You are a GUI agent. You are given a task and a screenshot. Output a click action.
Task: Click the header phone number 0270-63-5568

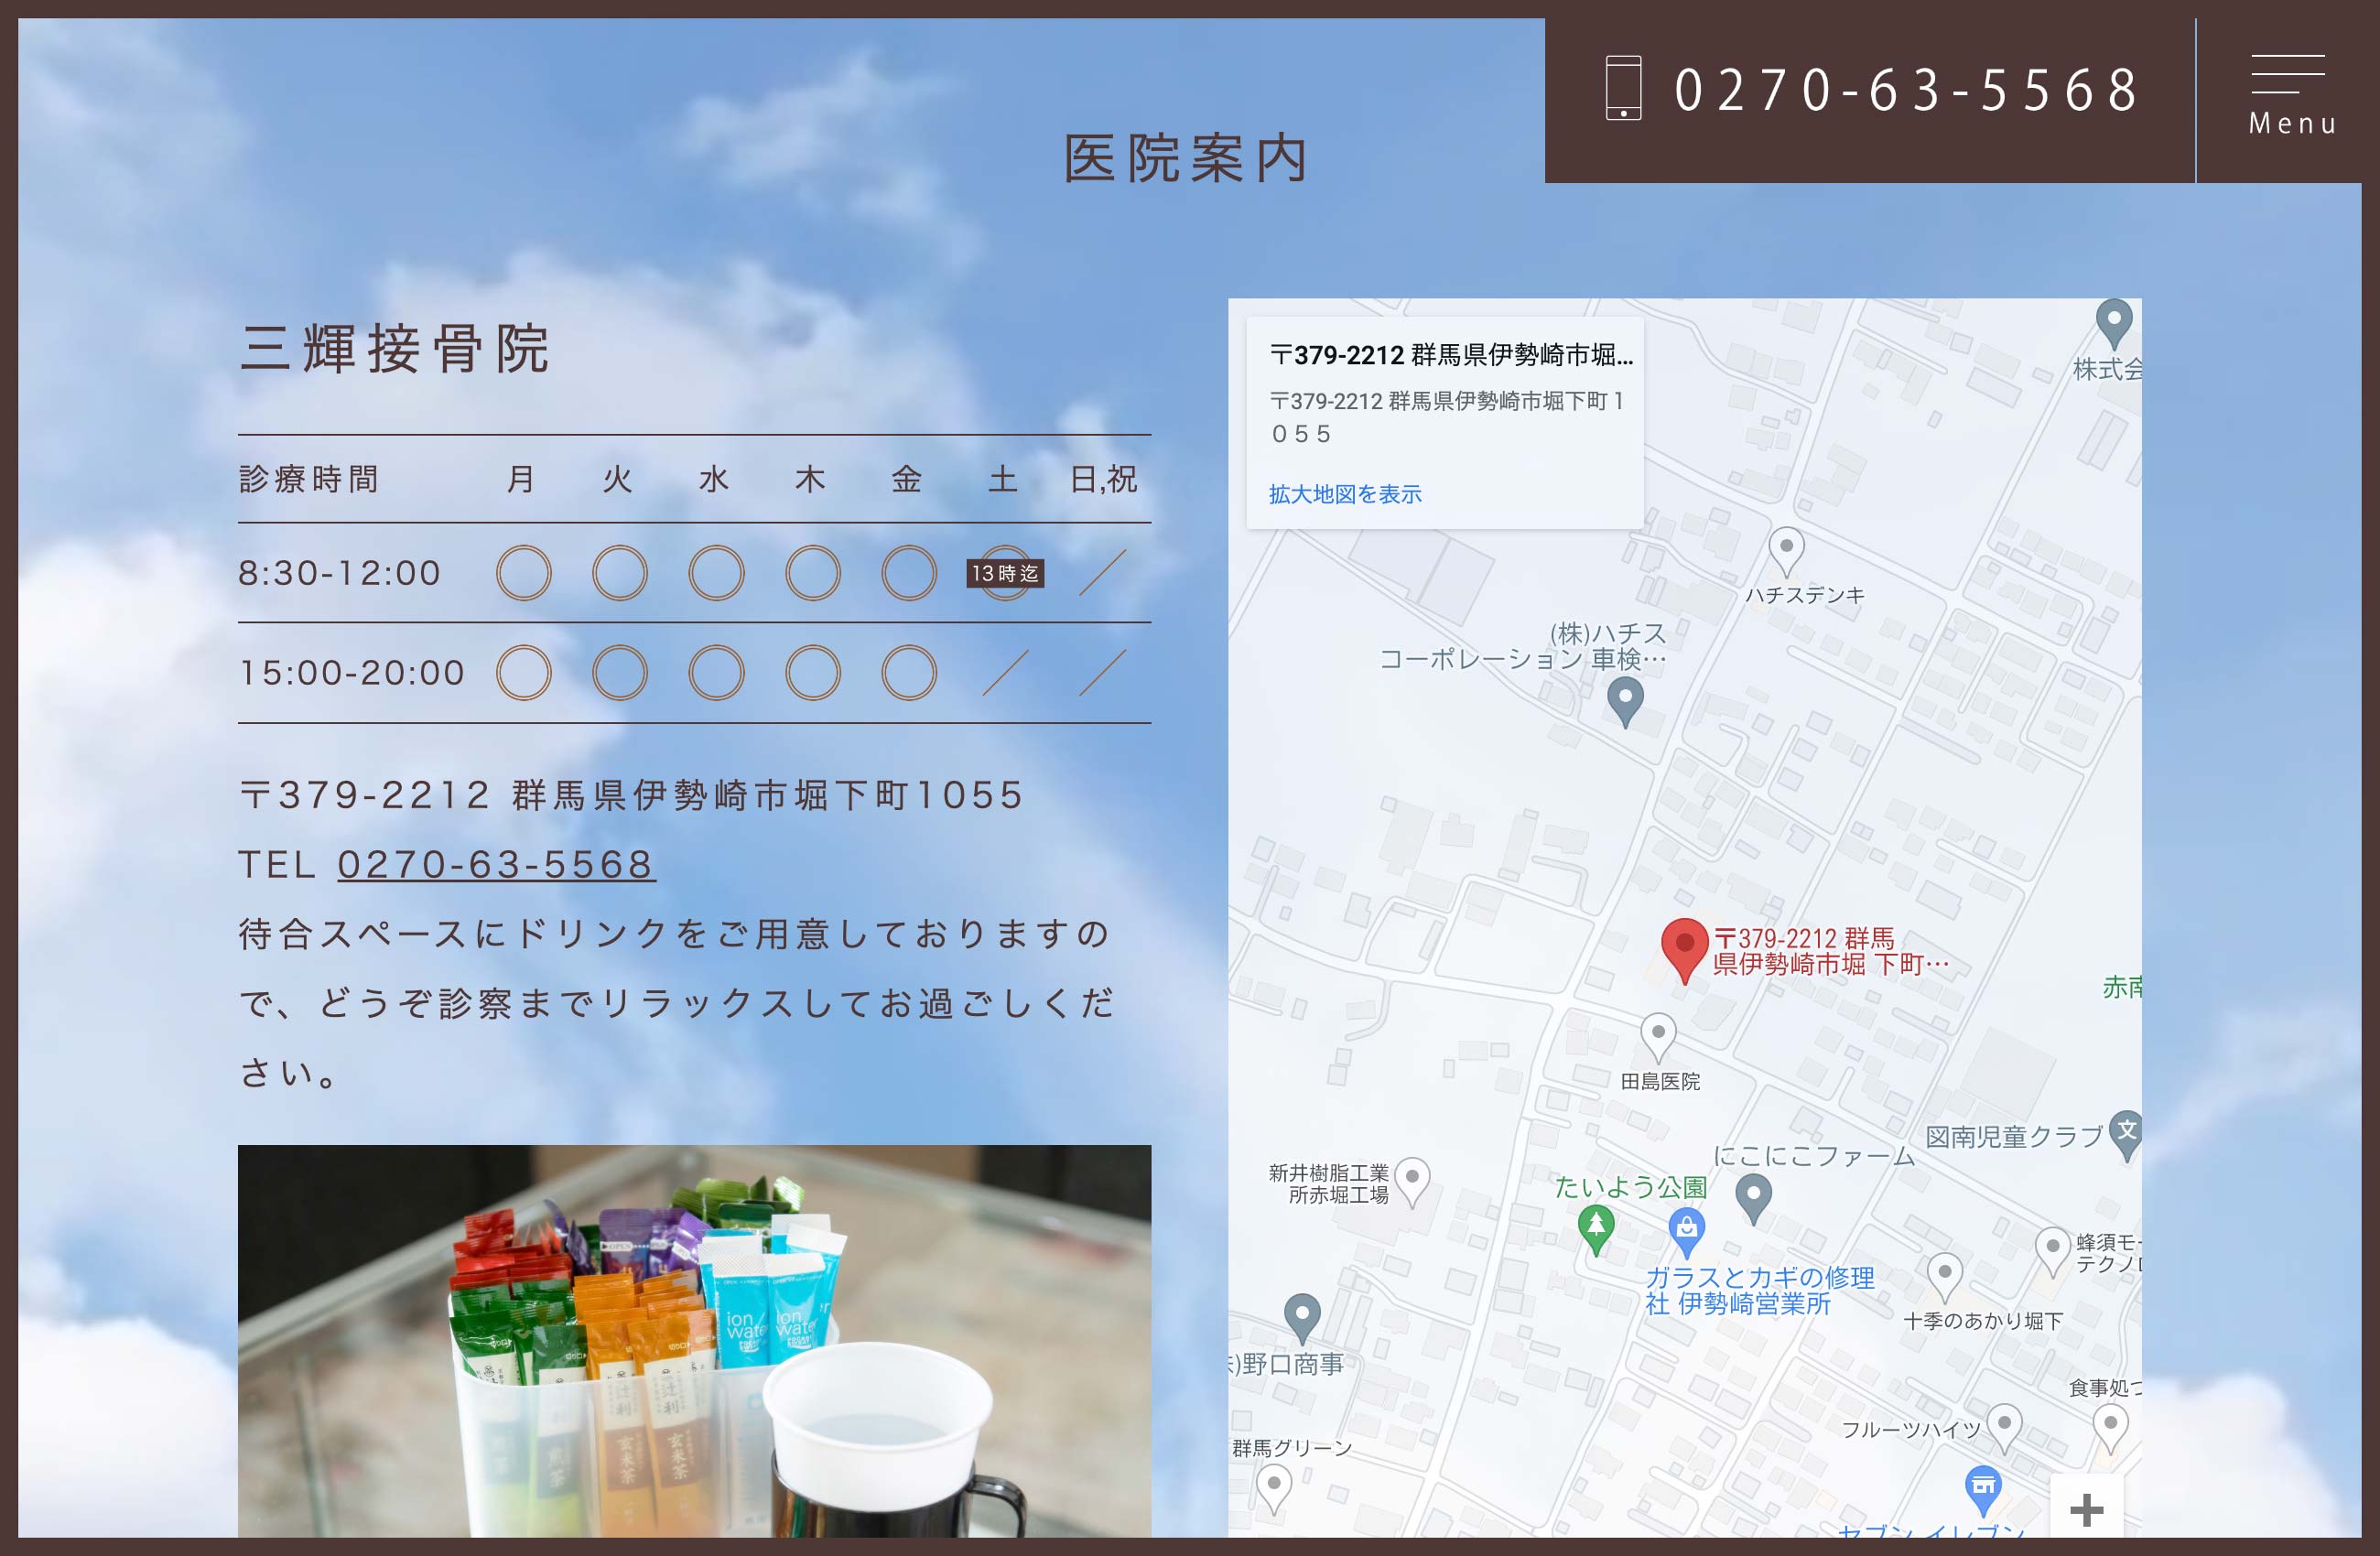[x=1905, y=90]
